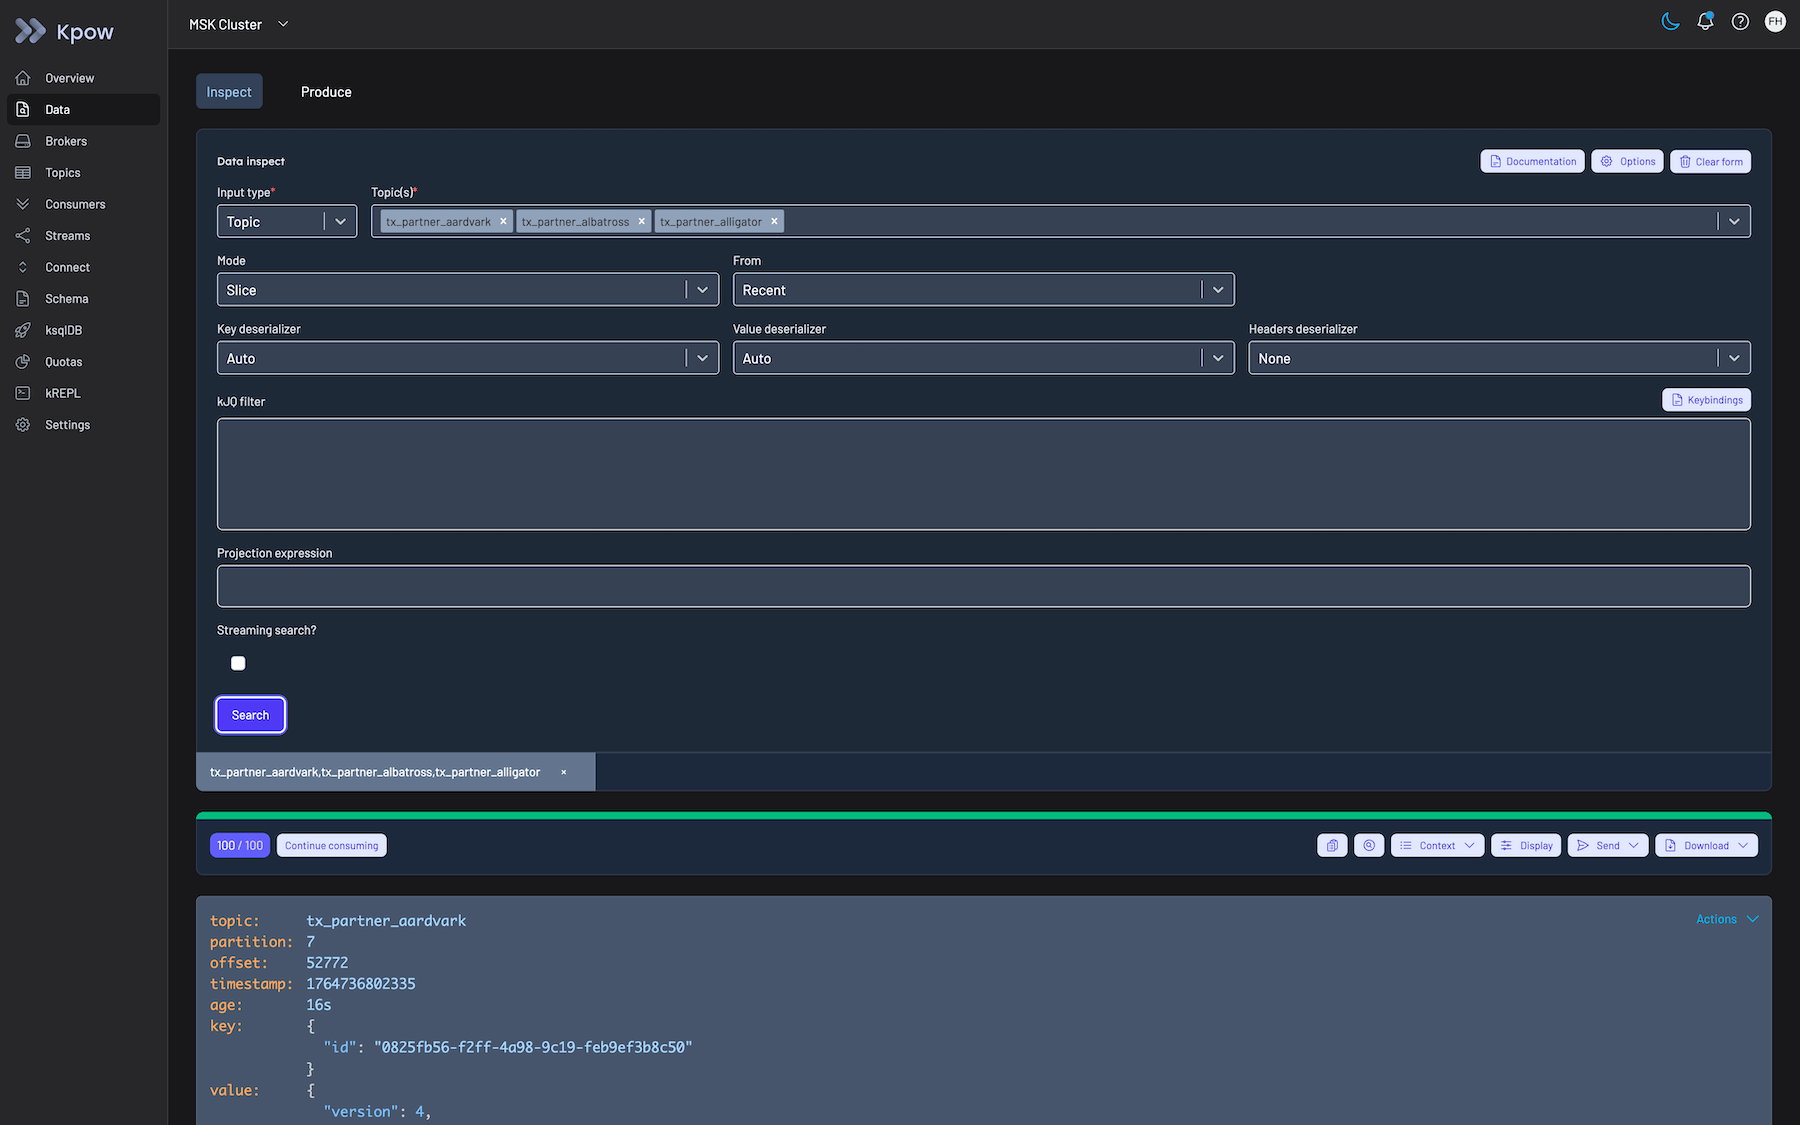Click the search-within-results icon next to copy
1800x1125 pixels.
click(1369, 845)
